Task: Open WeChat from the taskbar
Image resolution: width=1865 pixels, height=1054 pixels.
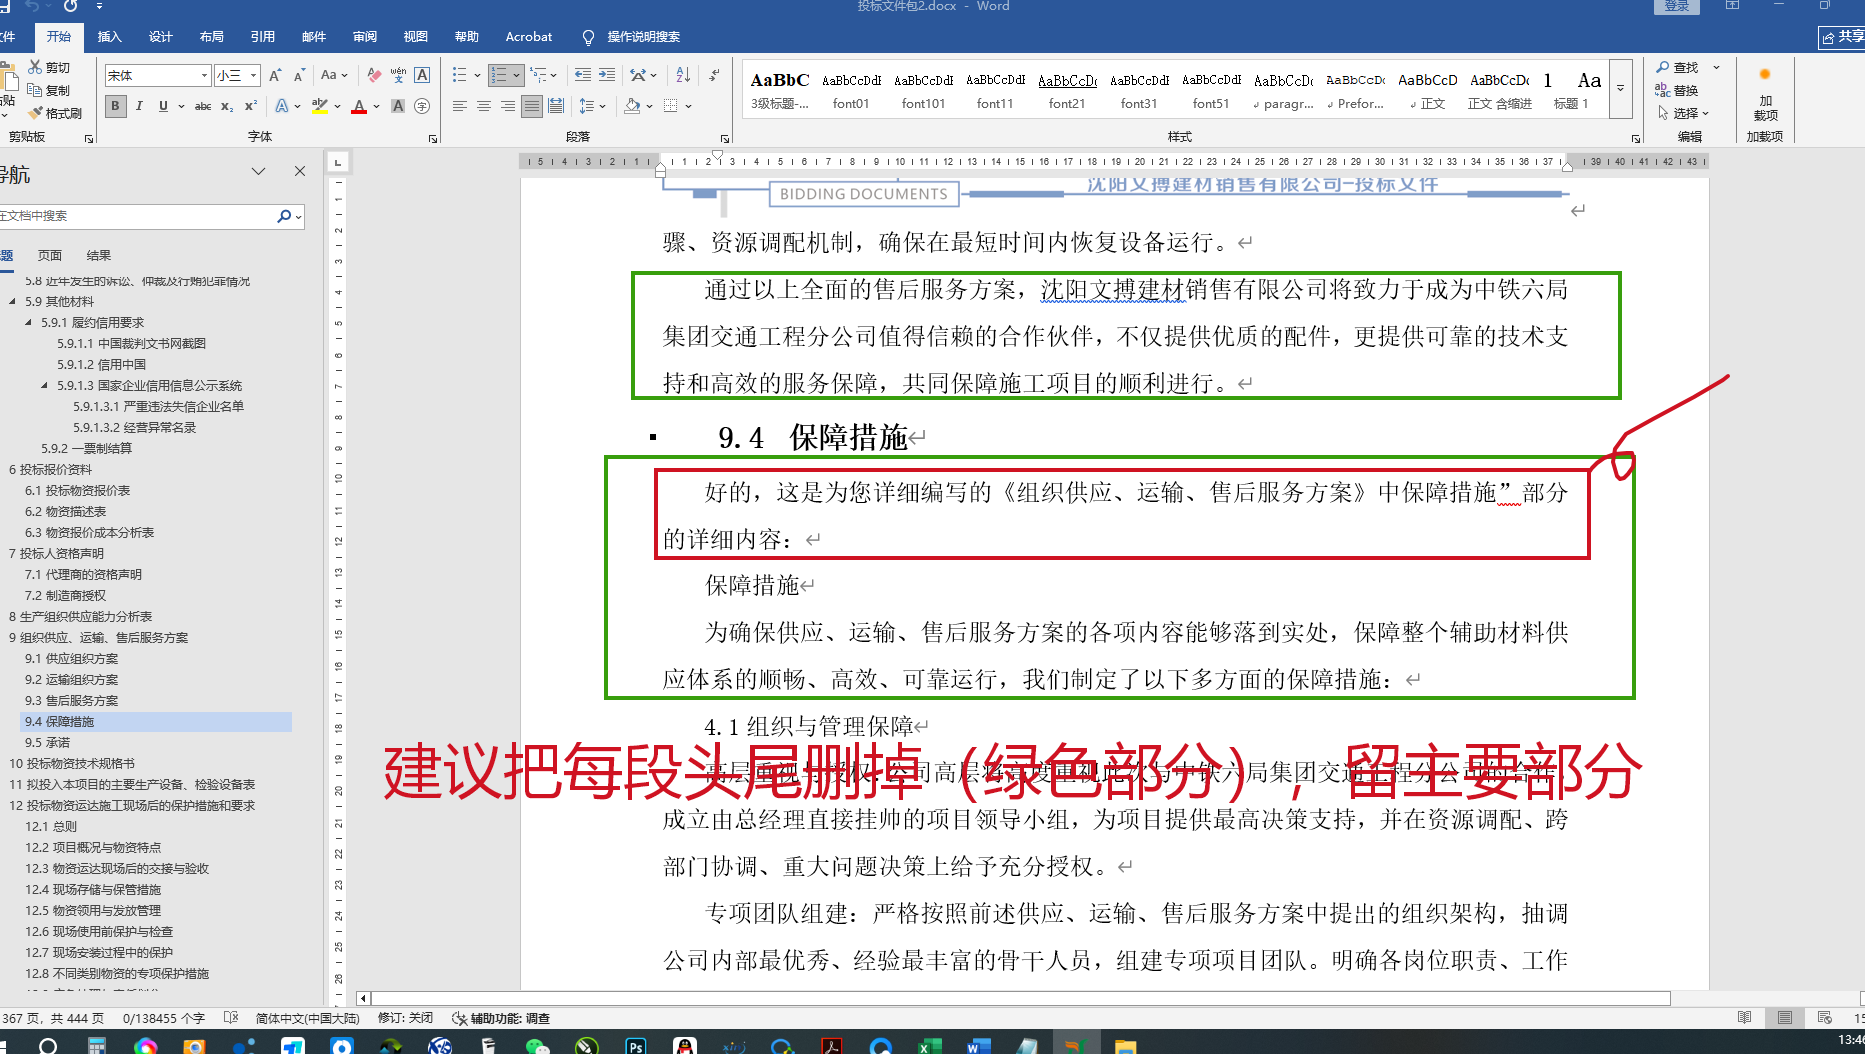Action: tap(538, 1046)
